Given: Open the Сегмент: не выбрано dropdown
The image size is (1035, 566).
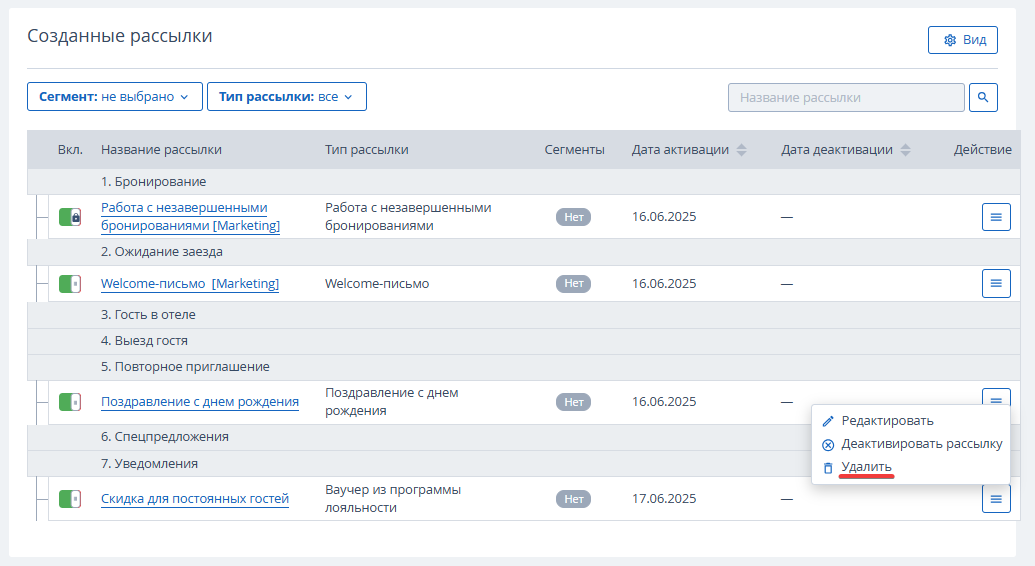Looking at the screenshot, I should (115, 96).
